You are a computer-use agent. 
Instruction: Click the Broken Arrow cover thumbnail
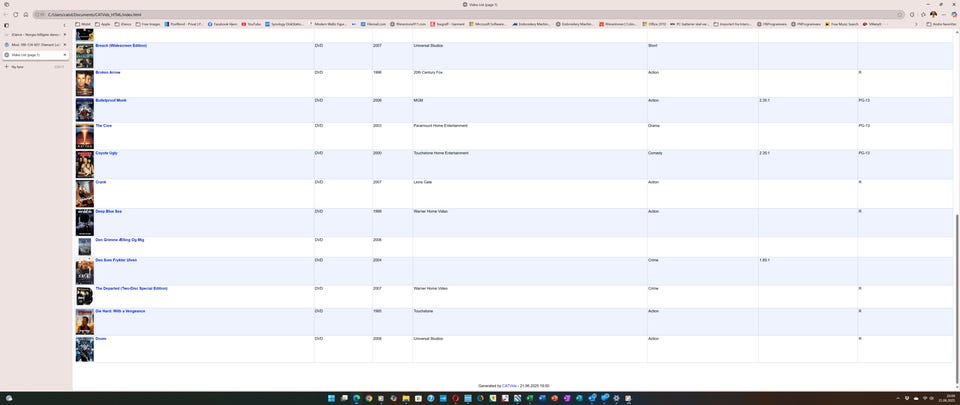coord(84,83)
